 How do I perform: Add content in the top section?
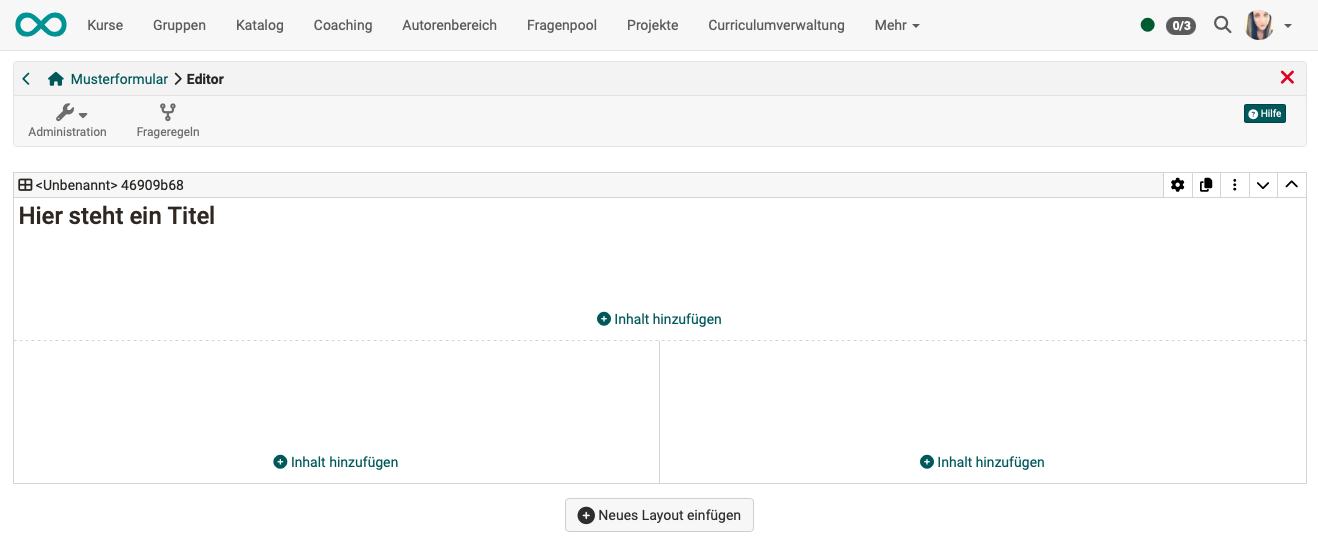[x=659, y=319]
